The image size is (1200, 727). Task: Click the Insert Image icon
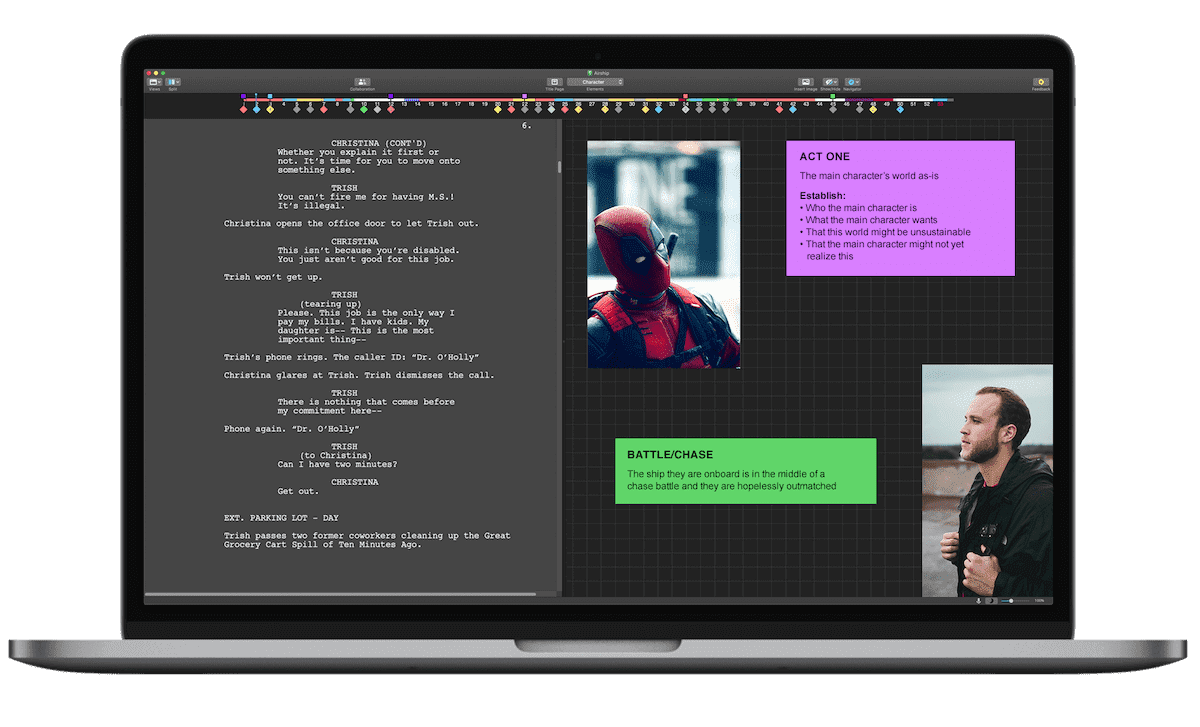pyautogui.click(x=805, y=81)
